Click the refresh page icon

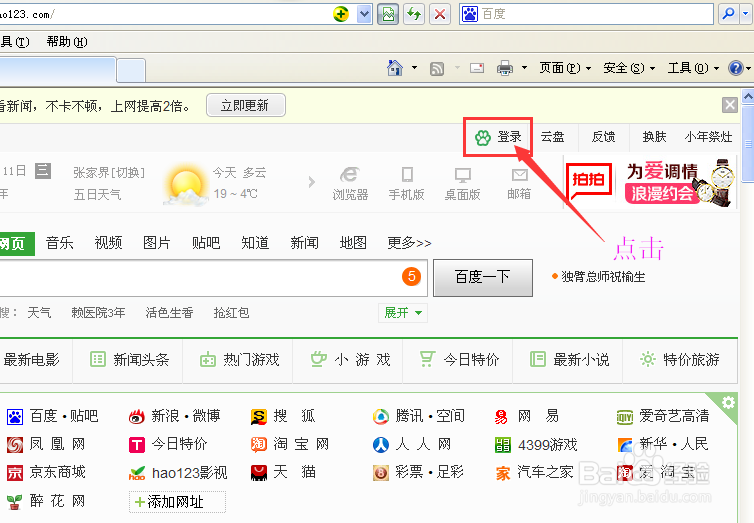click(x=414, y=14)
